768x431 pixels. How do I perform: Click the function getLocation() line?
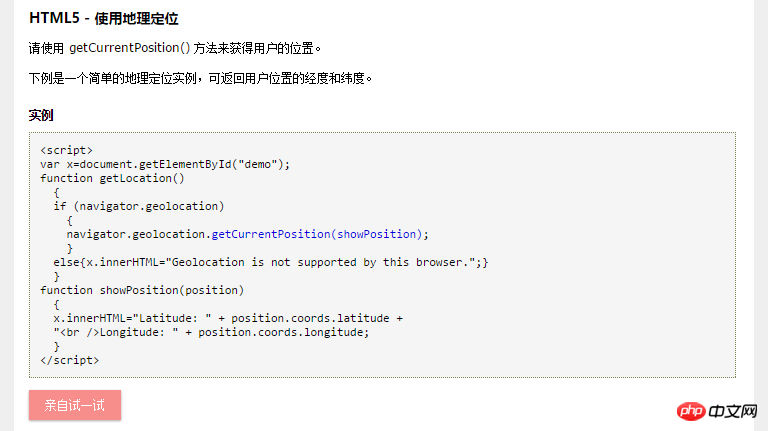[112, 178]
